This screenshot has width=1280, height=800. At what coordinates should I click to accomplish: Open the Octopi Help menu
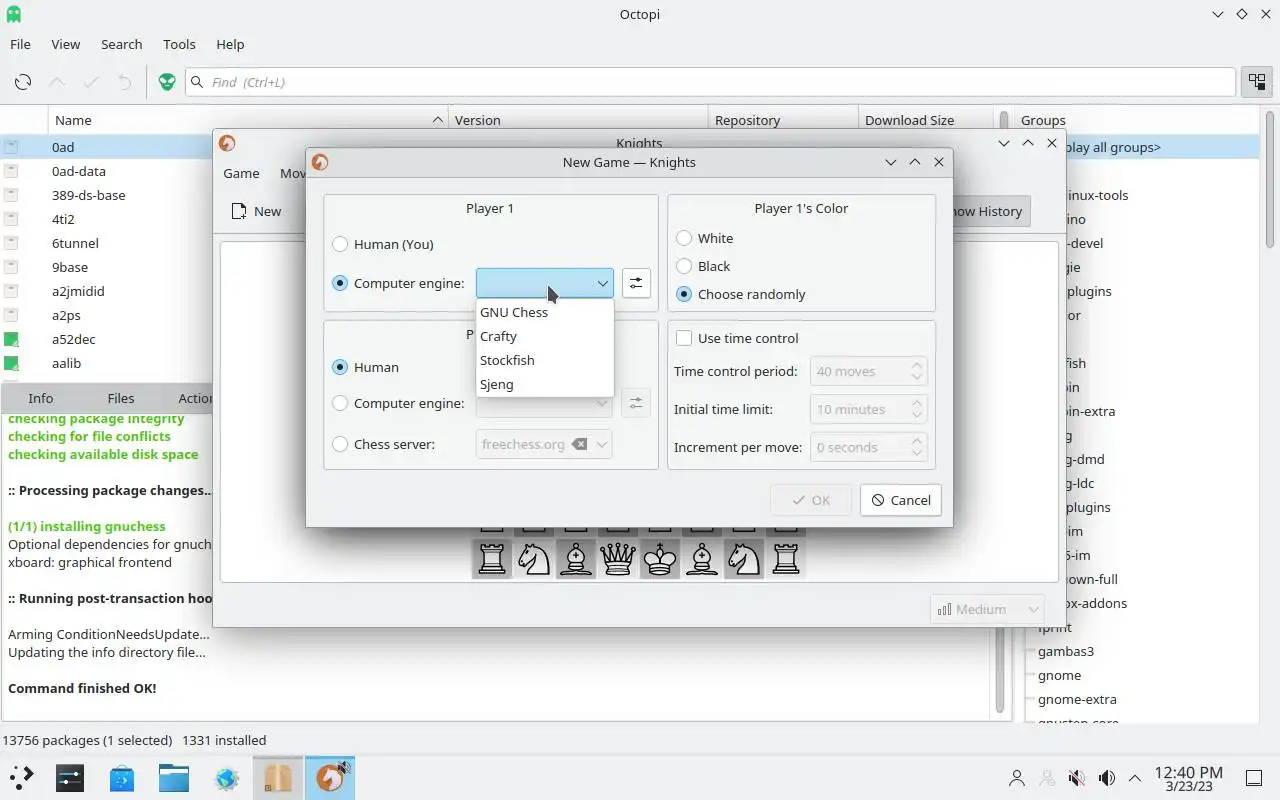click(230, 44)
